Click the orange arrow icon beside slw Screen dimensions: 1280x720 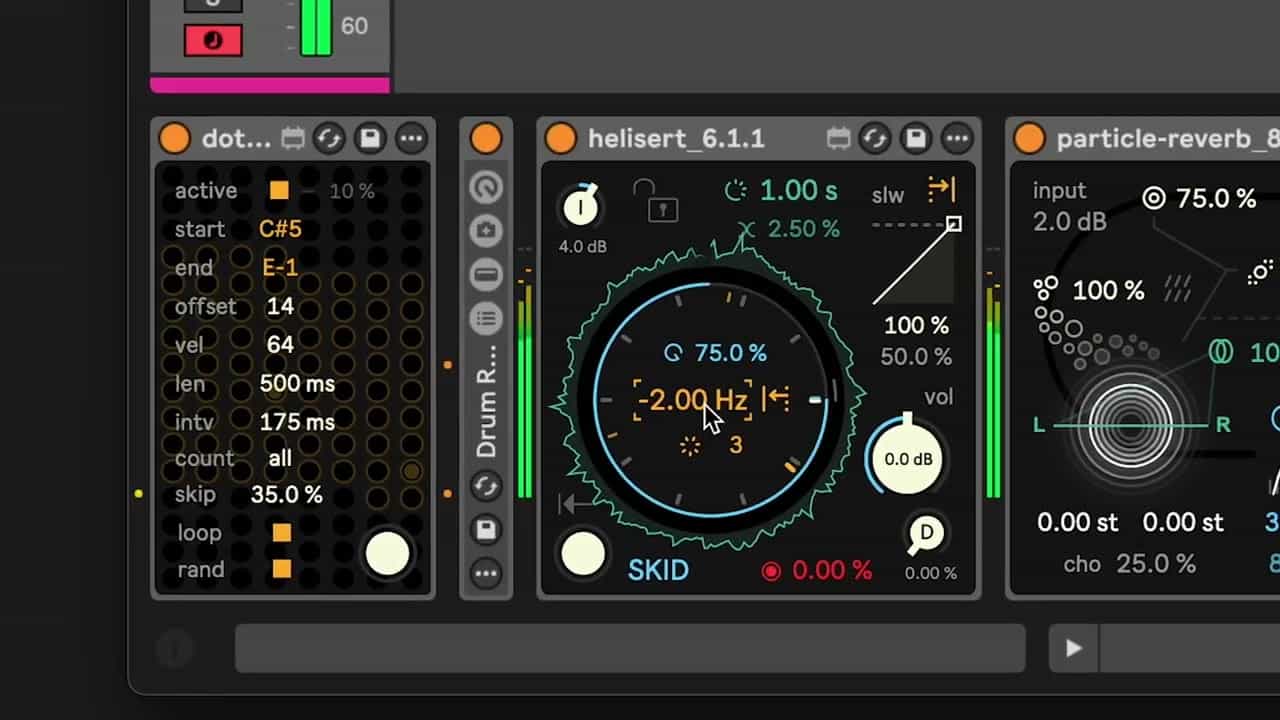point(941,188)
